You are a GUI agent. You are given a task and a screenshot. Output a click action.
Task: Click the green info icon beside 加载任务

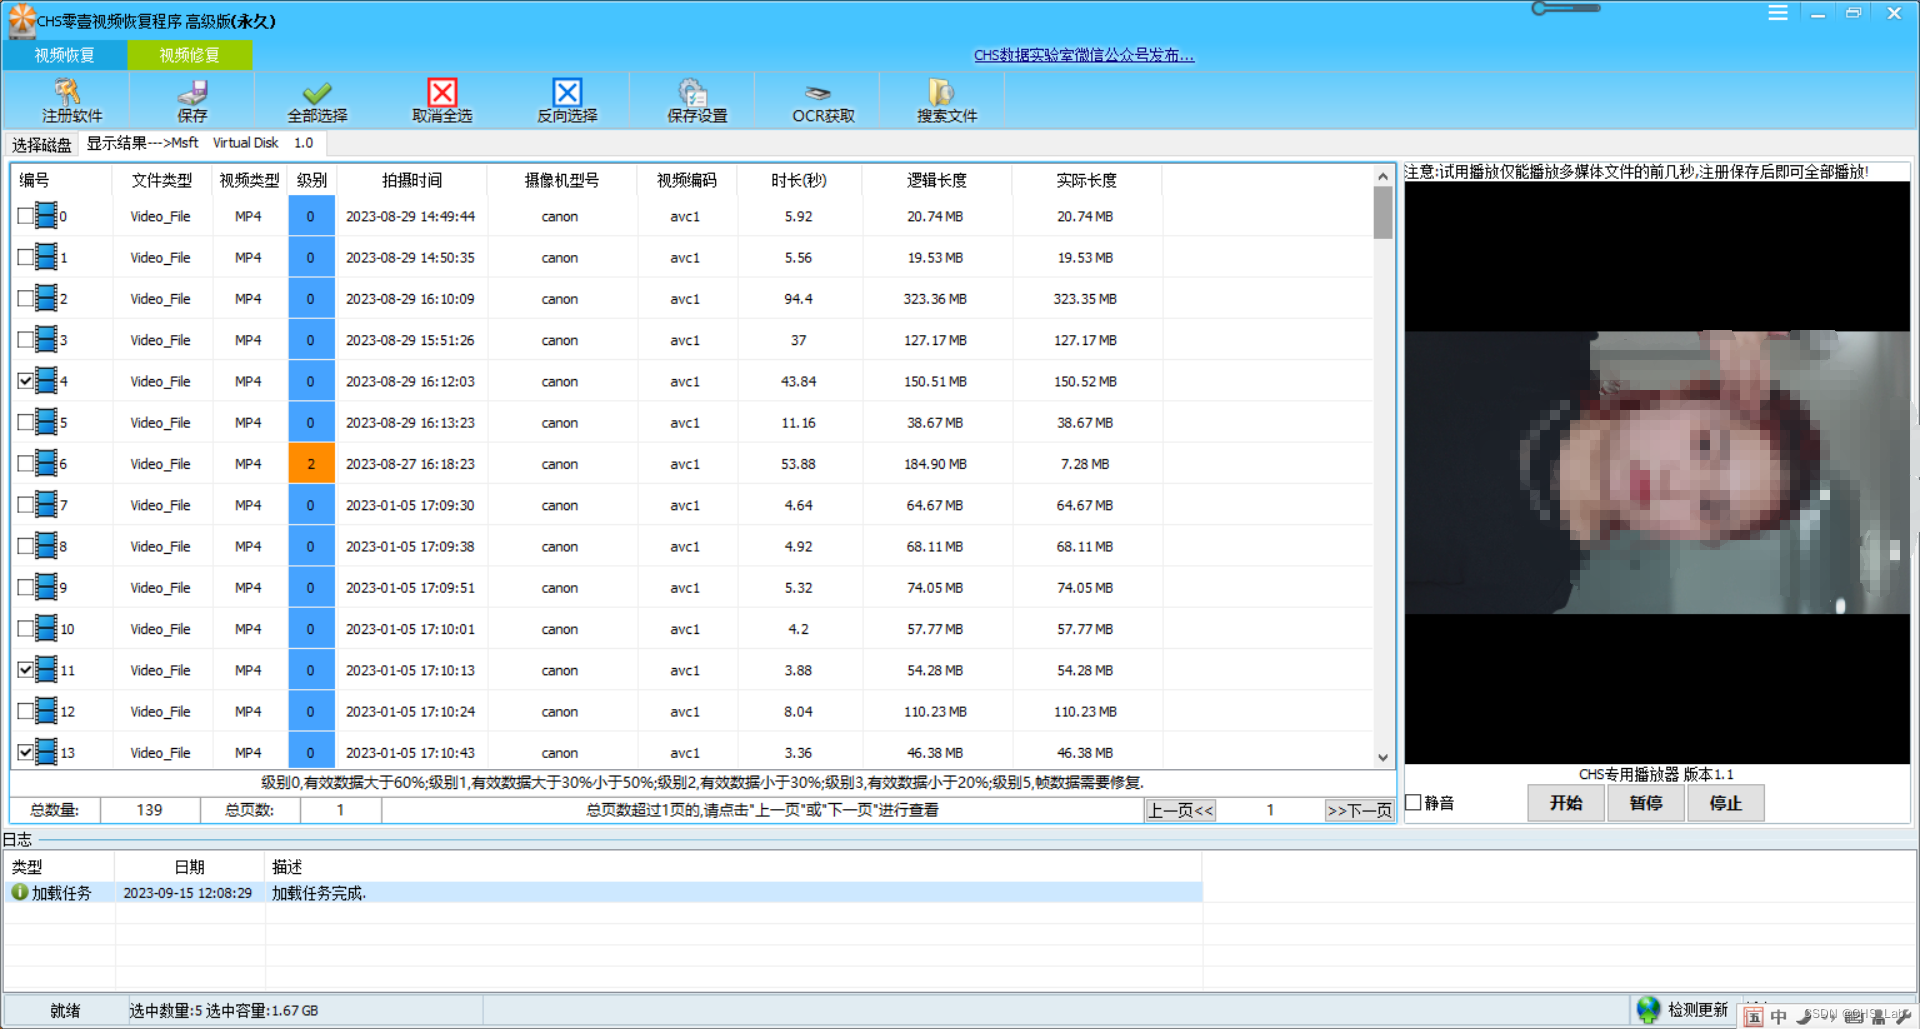(20, 891)
